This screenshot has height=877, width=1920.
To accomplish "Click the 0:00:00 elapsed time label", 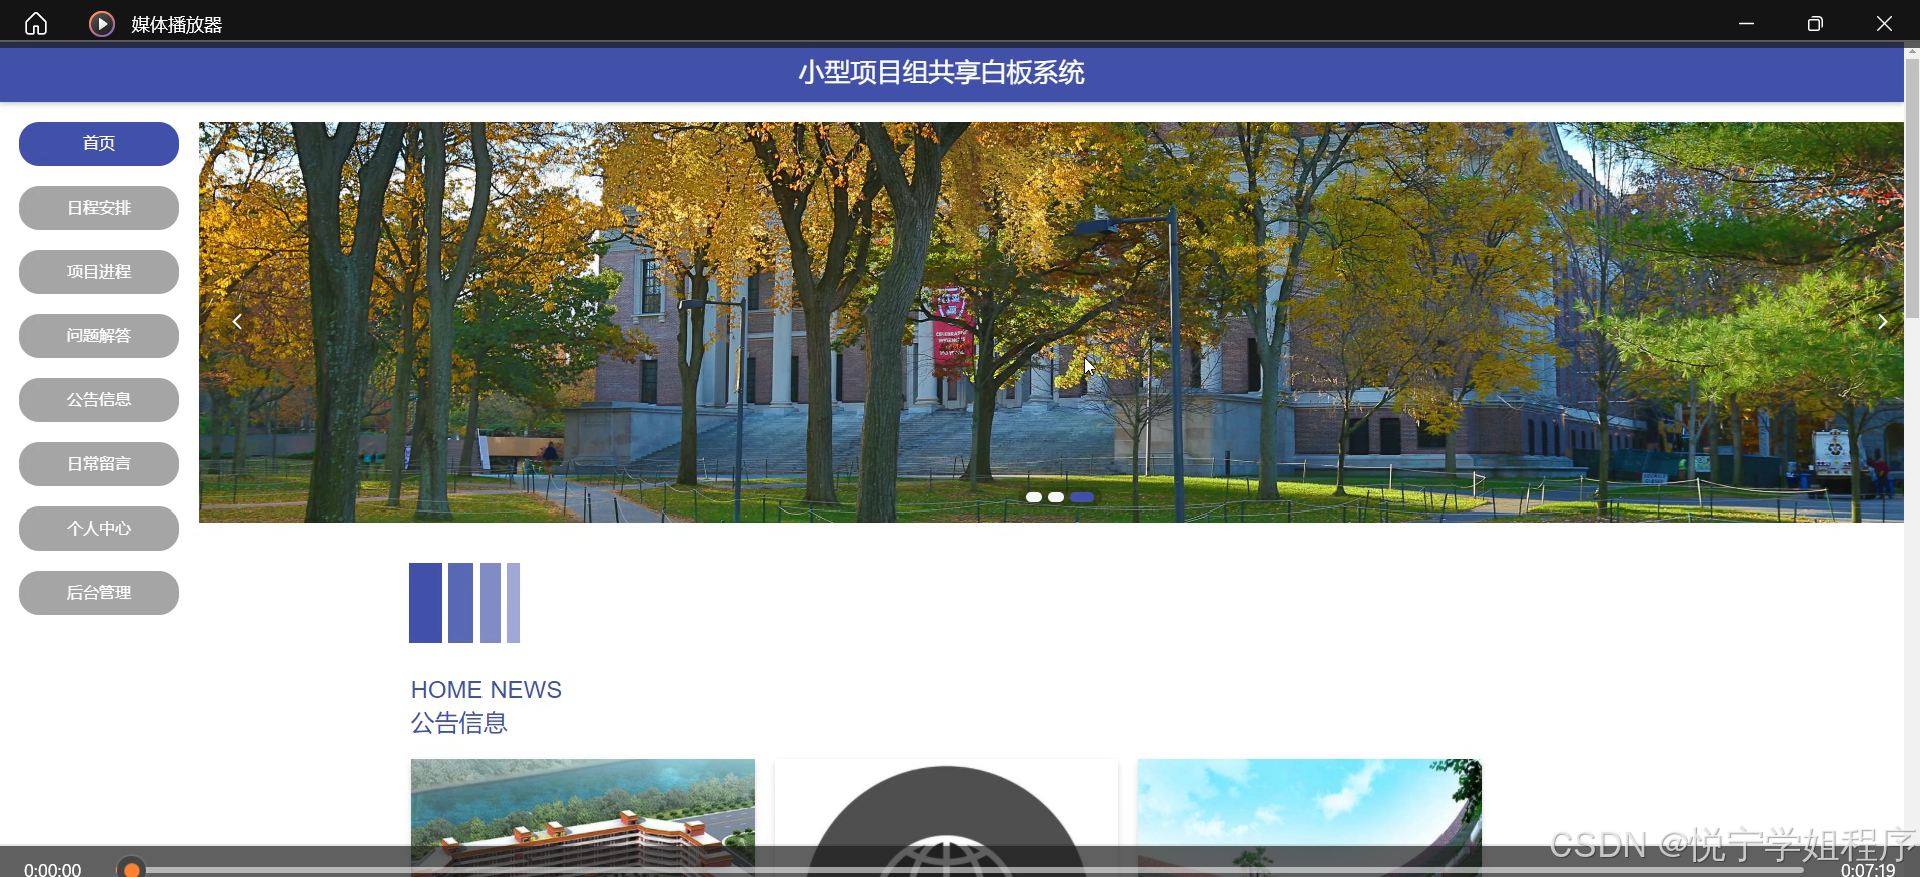I will coord(52,869).
